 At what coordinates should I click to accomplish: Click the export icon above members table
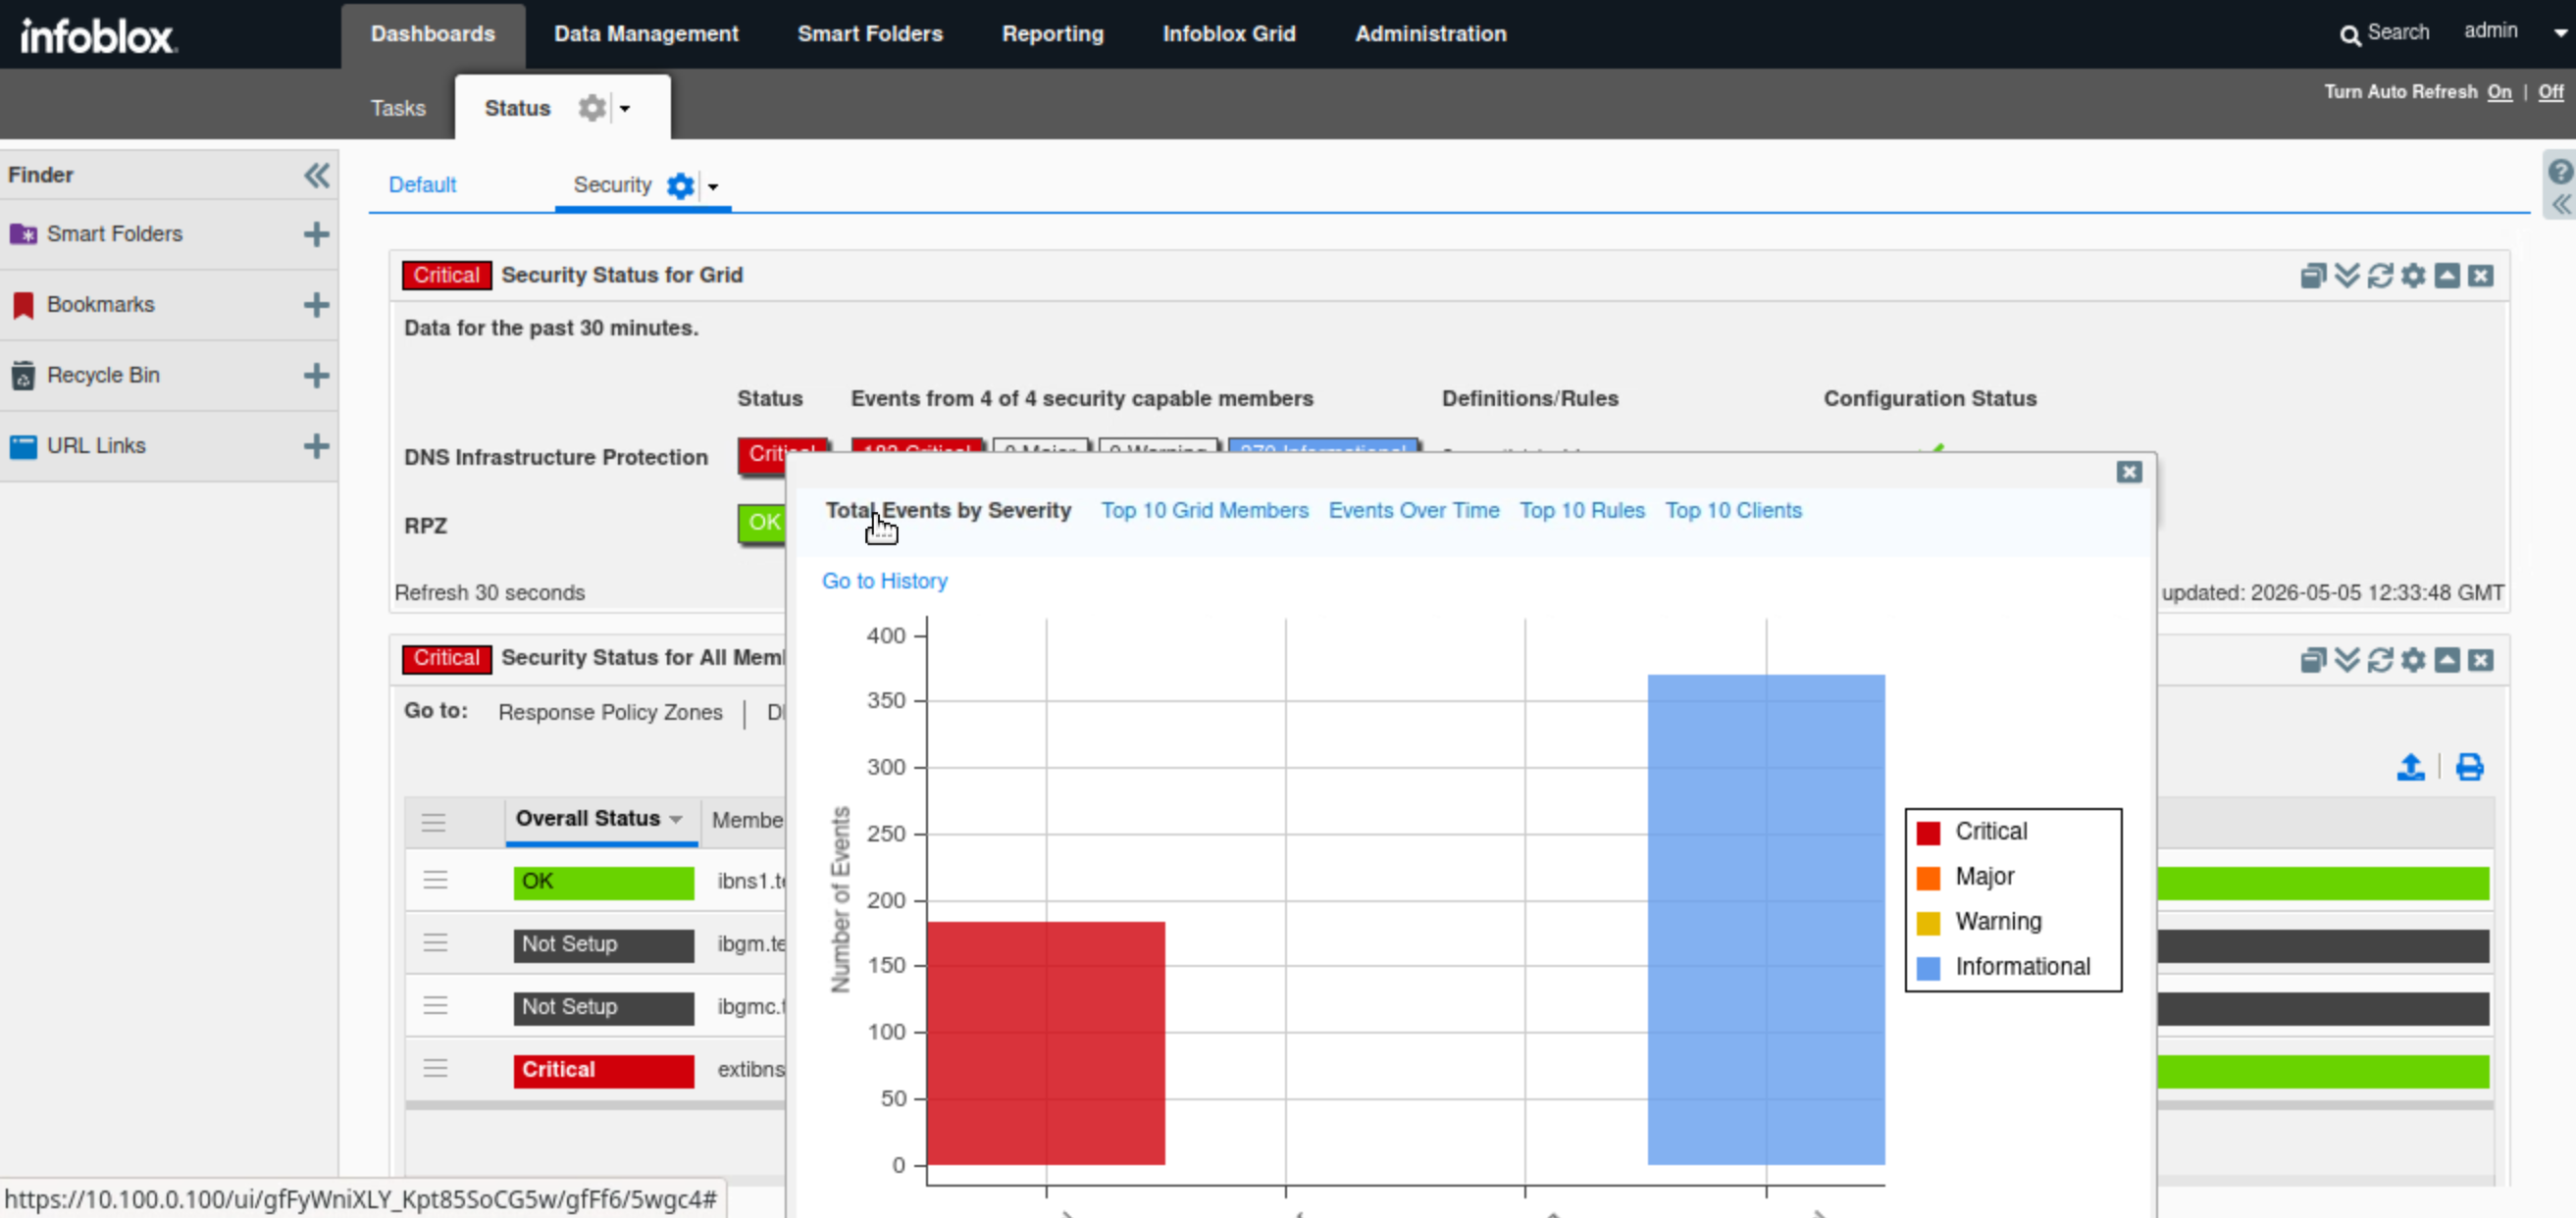2410,767
